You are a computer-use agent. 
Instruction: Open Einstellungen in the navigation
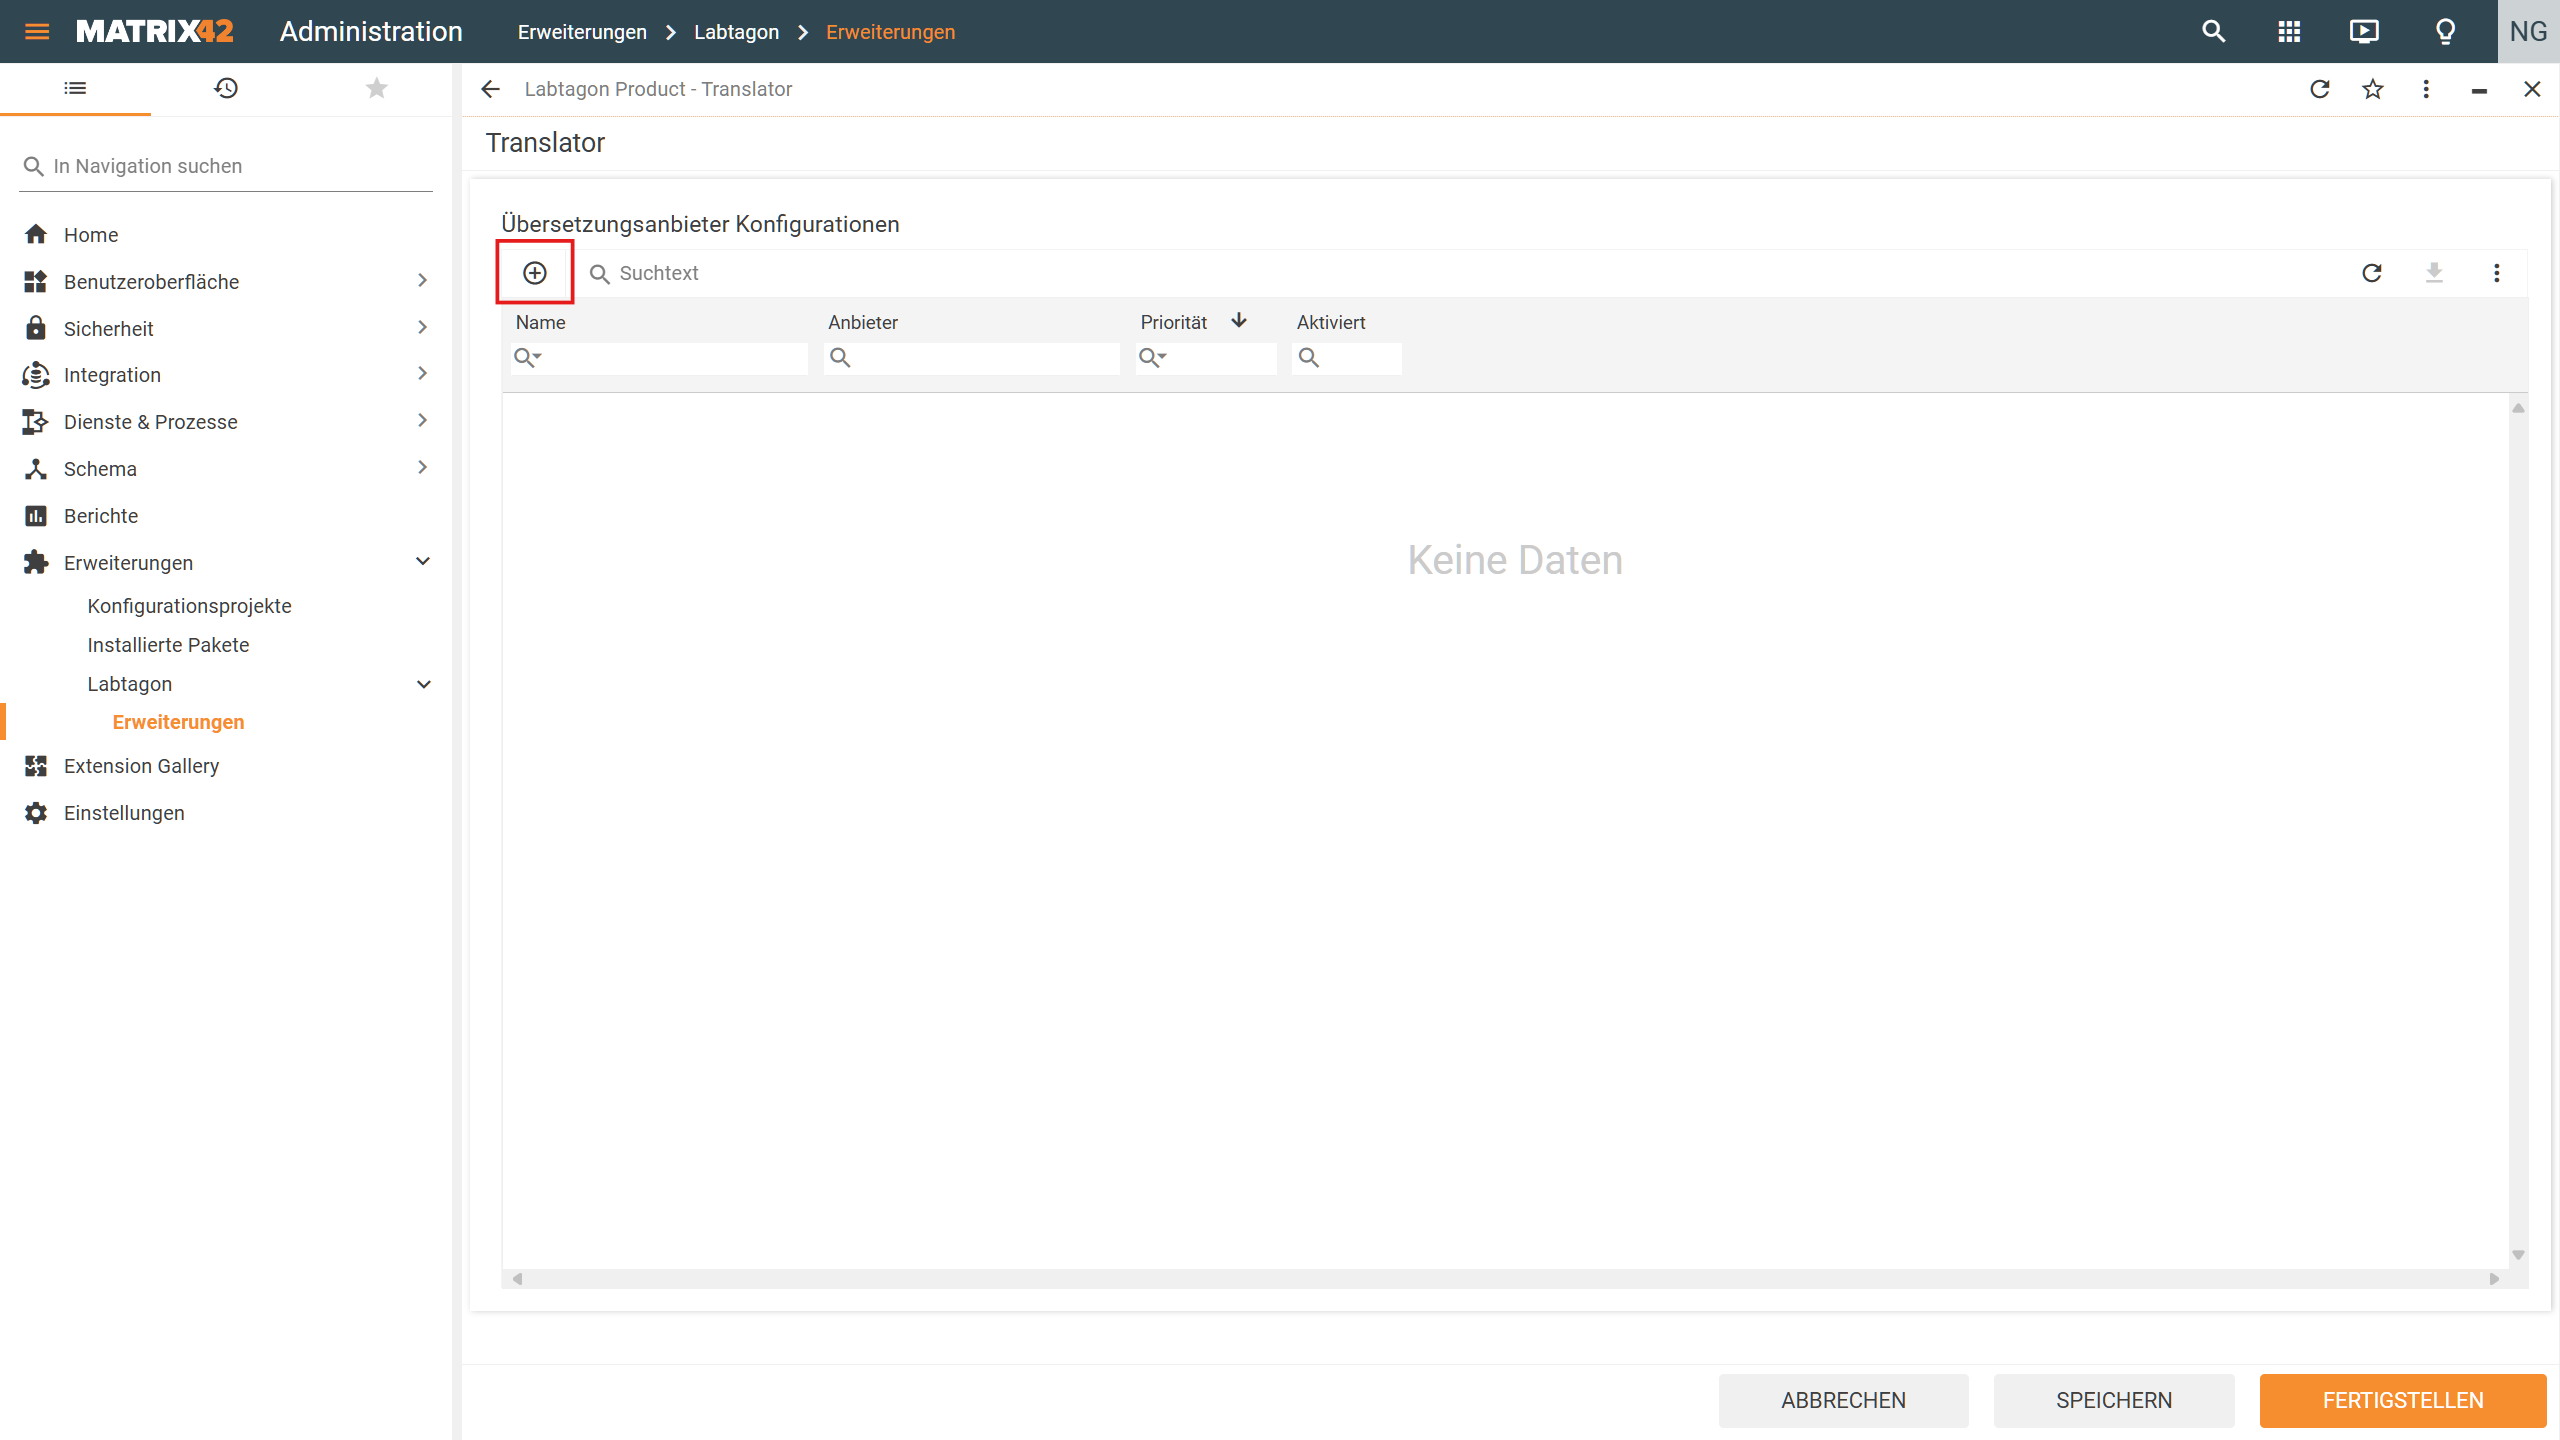point(124,813)
